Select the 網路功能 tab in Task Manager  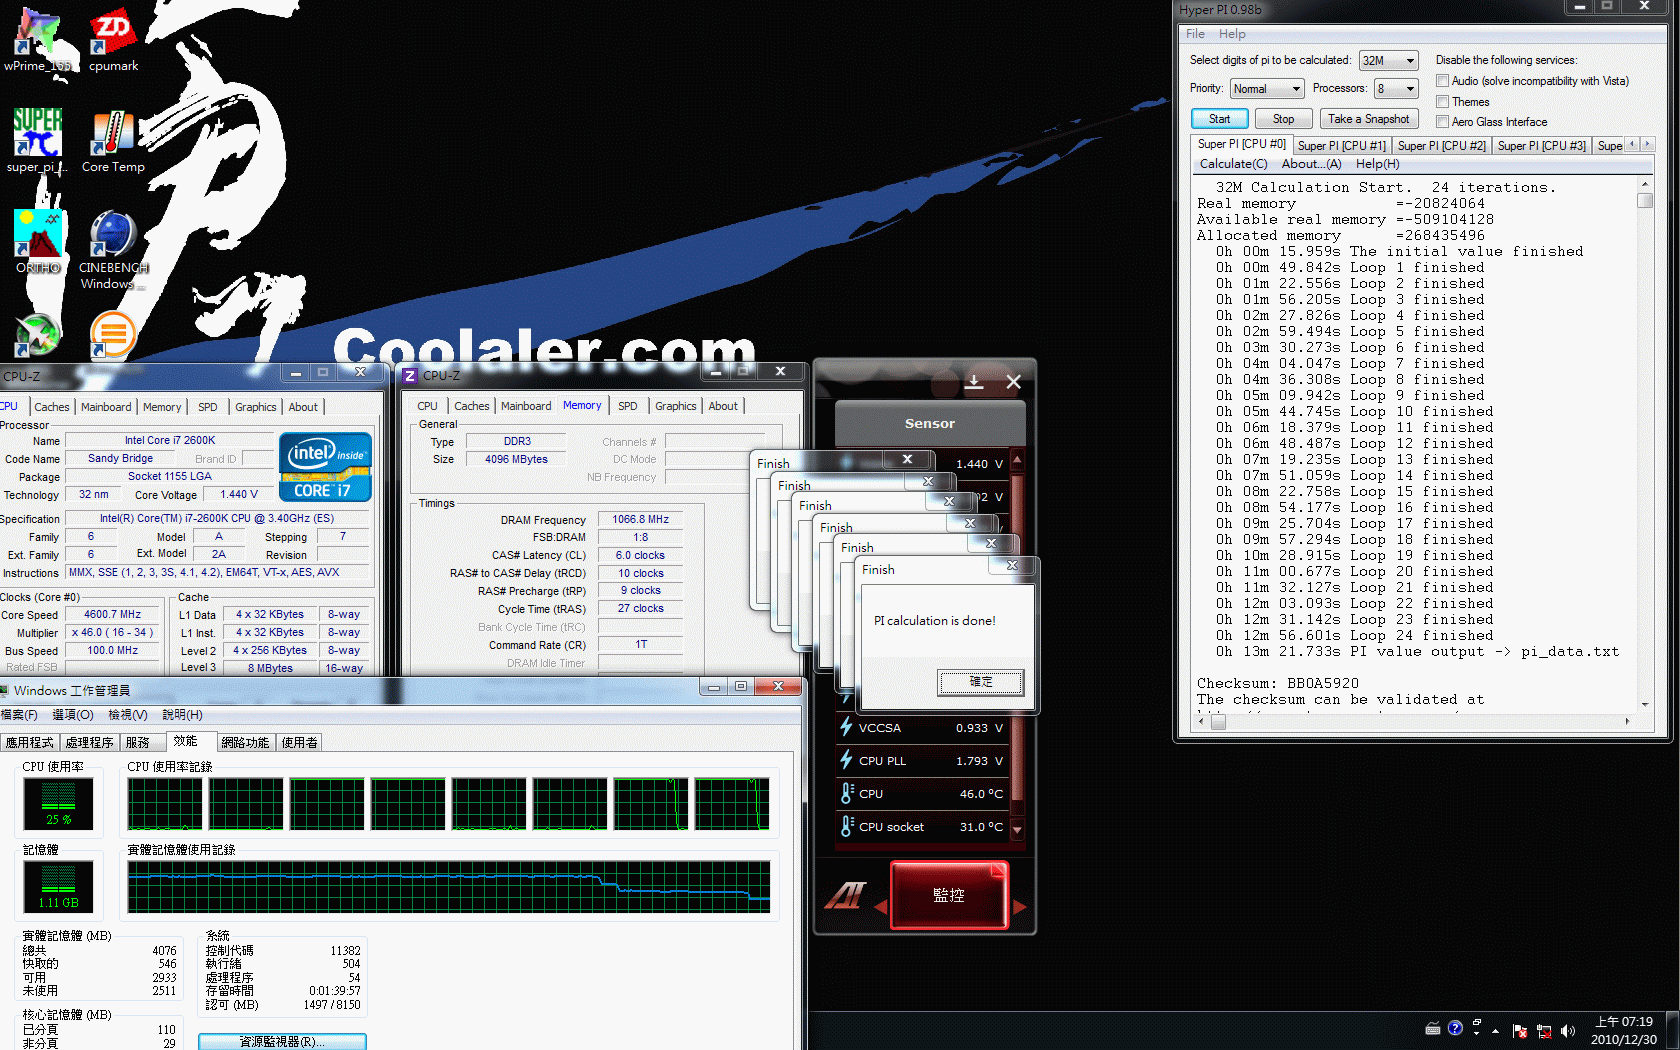pyautogui.click(x=245, y=742)
